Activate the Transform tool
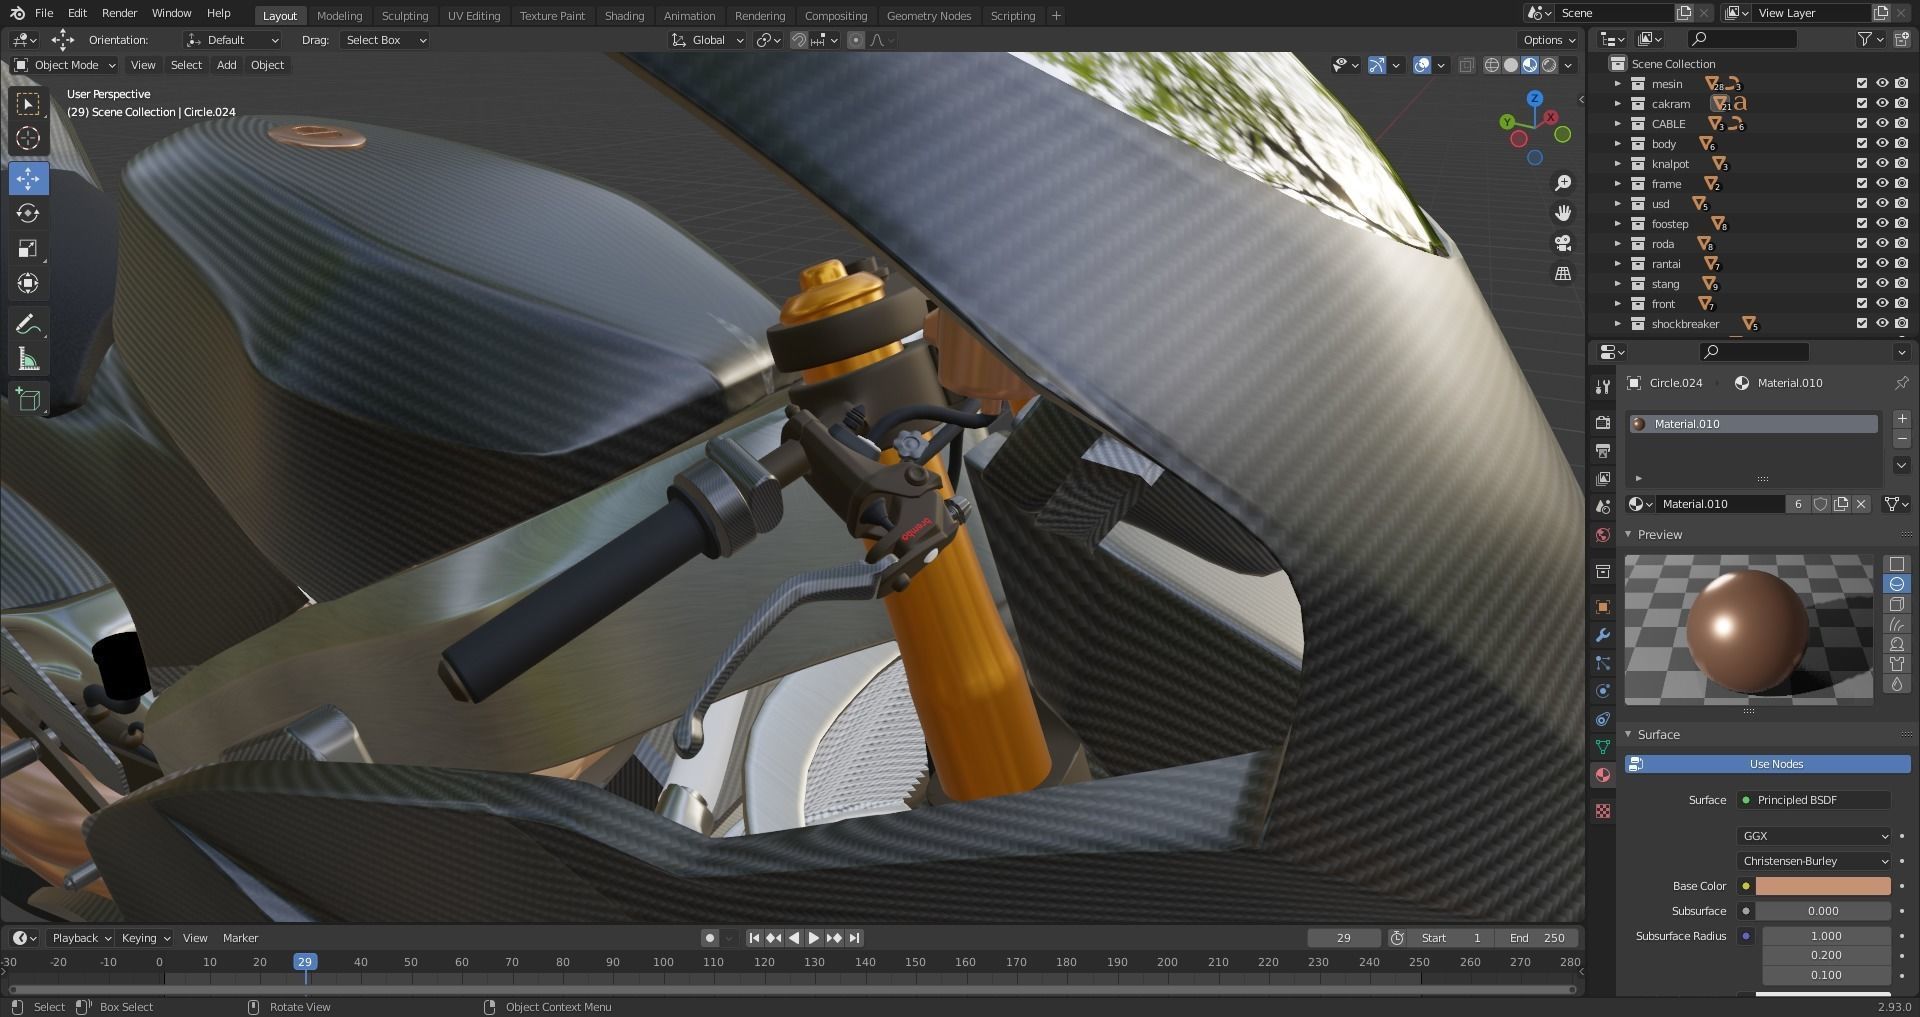Viewport: 1920px width, 1017px height. click(28, 284)
